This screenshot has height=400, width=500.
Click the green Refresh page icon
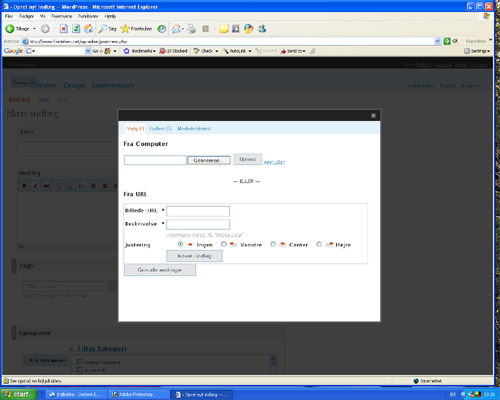click(x=76, y=29)
